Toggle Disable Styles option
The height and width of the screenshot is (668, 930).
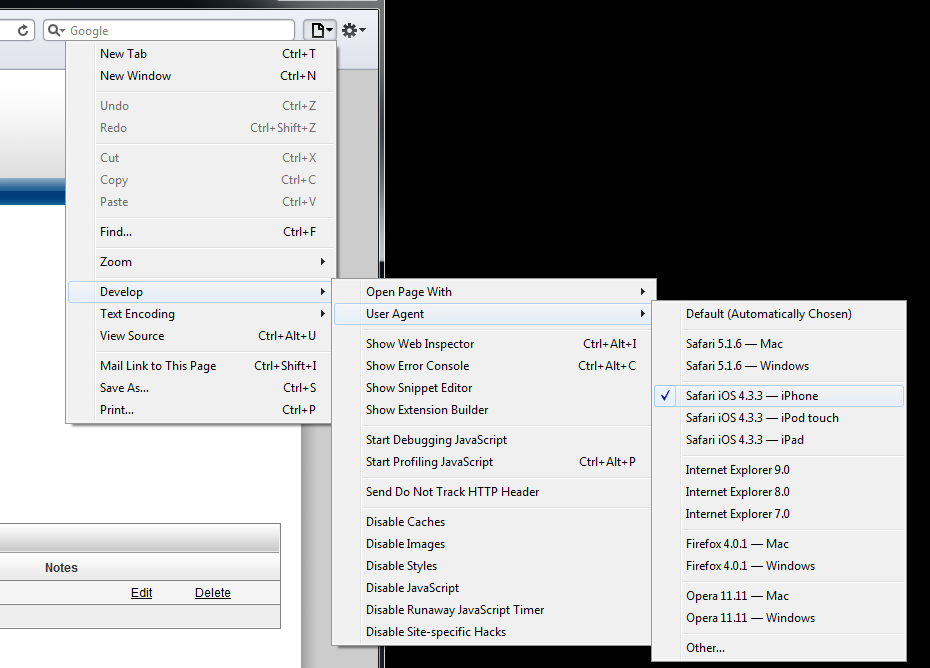click(493, 566)
